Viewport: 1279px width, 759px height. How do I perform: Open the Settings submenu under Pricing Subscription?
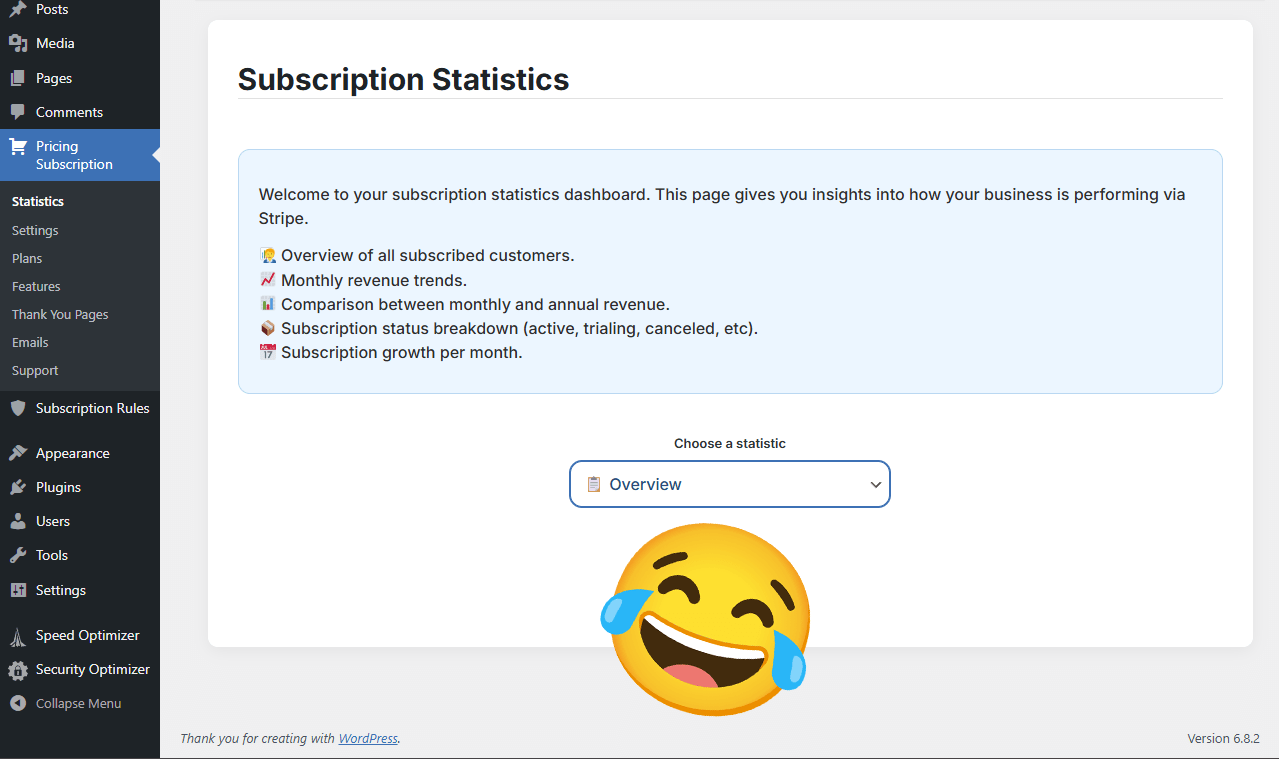click(x=35, y=230)
